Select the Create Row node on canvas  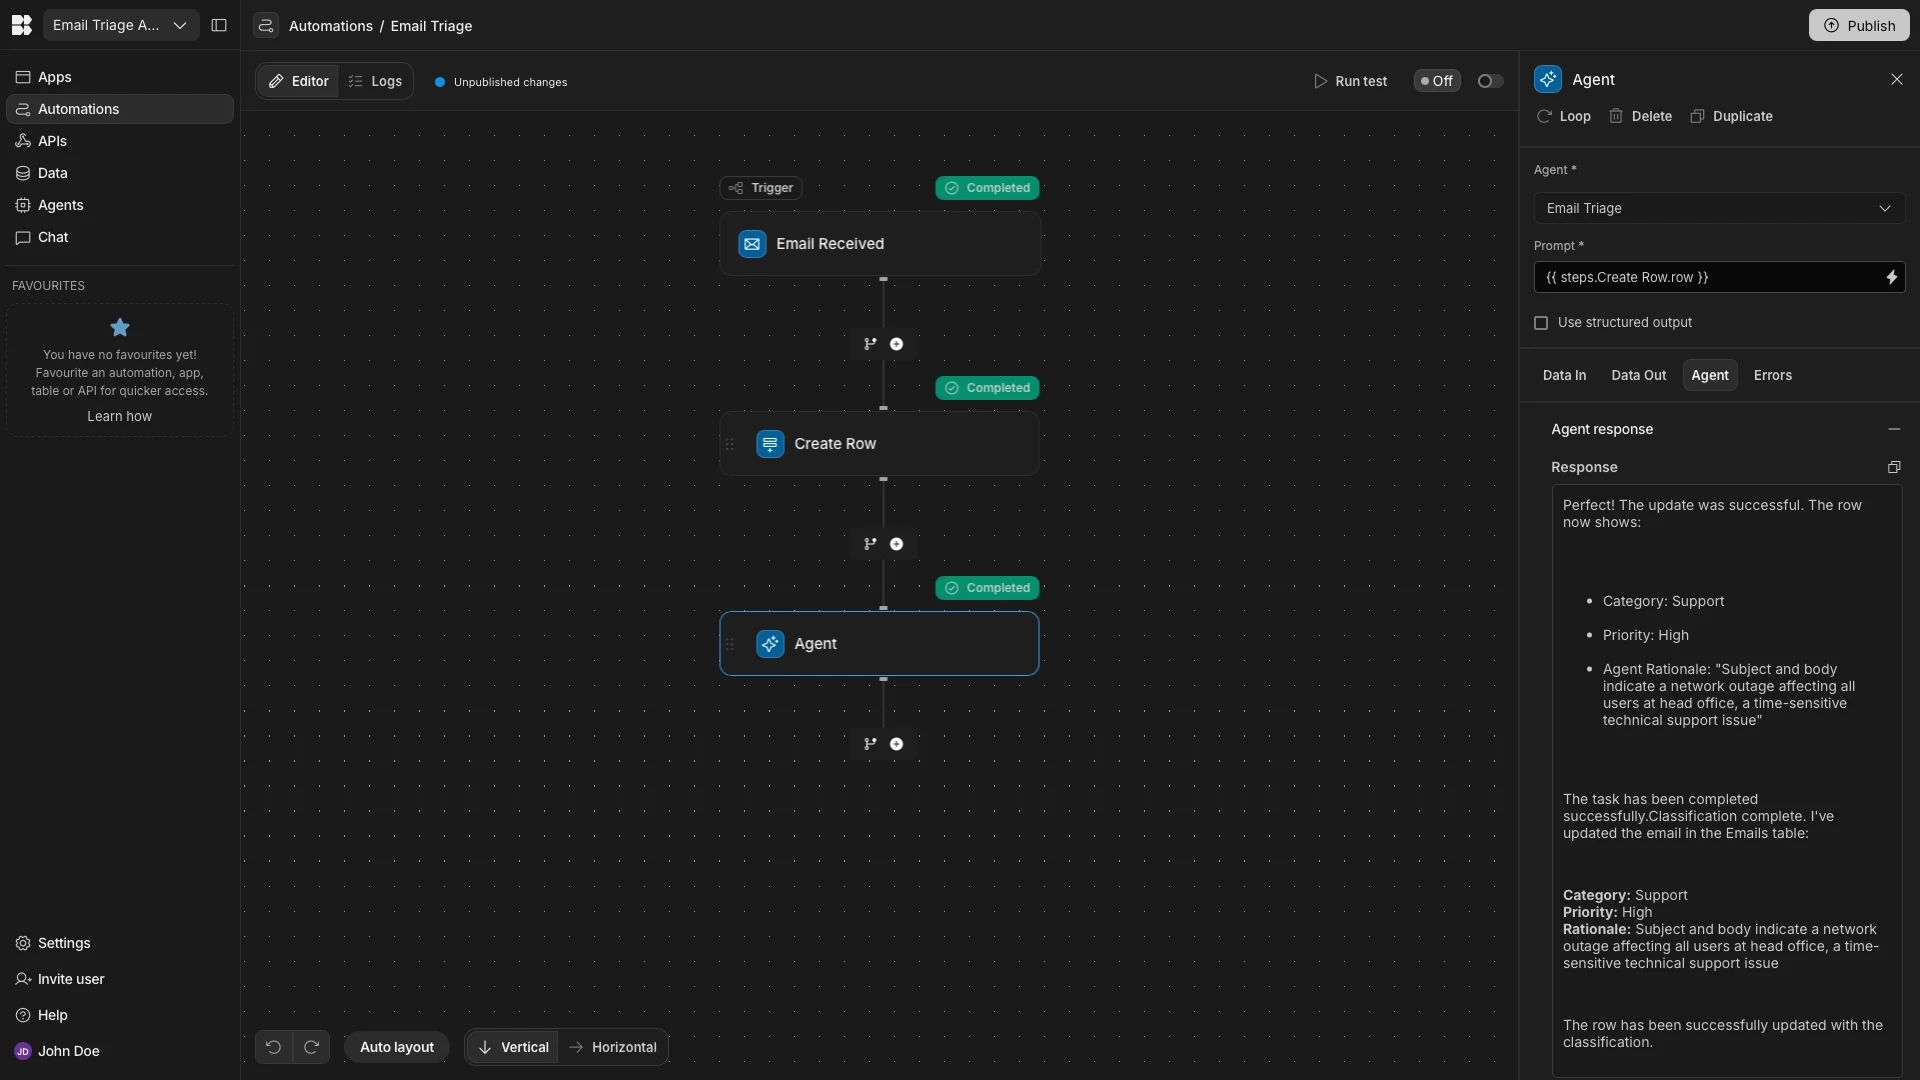pos(879,444)
